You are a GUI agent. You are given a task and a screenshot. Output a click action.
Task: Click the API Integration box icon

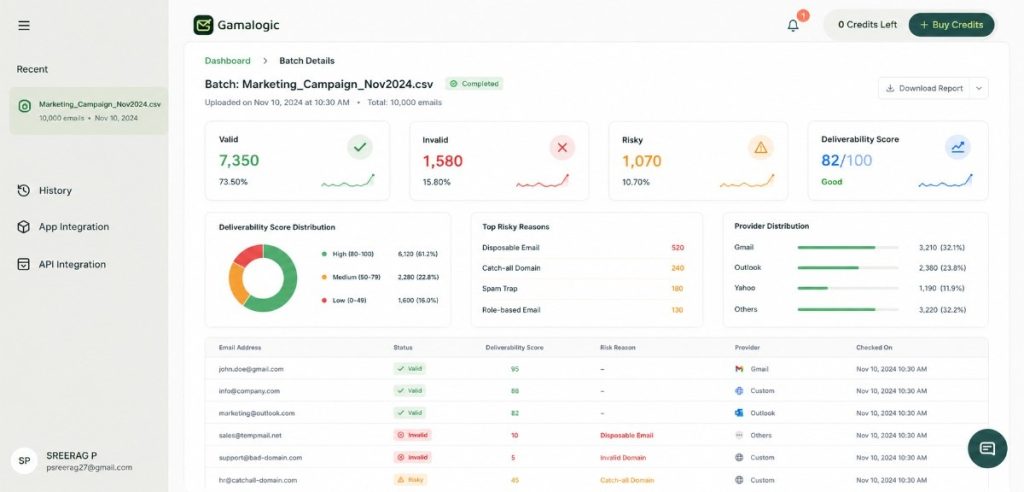tap(24, 264)
